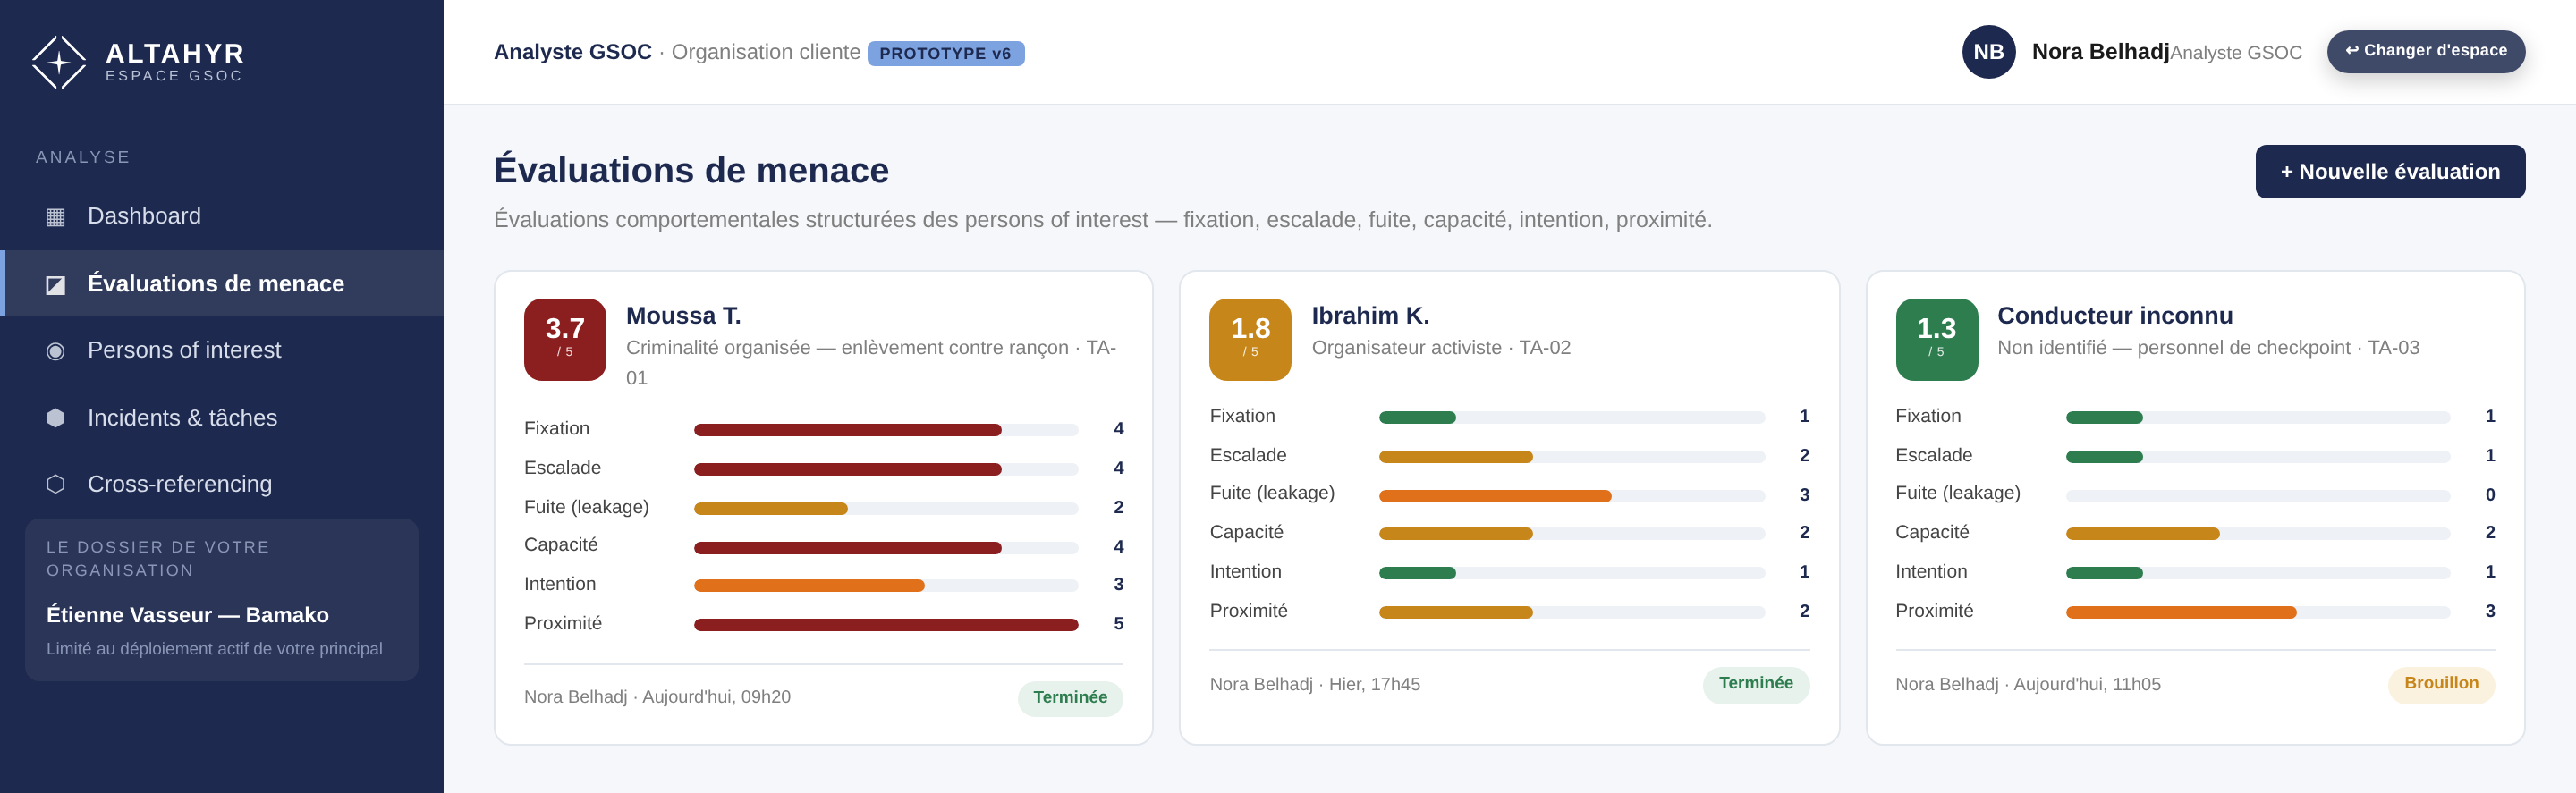
Task: Click the Terminée status on Ibrahim K. card
Action: (x=1755, y=684)
